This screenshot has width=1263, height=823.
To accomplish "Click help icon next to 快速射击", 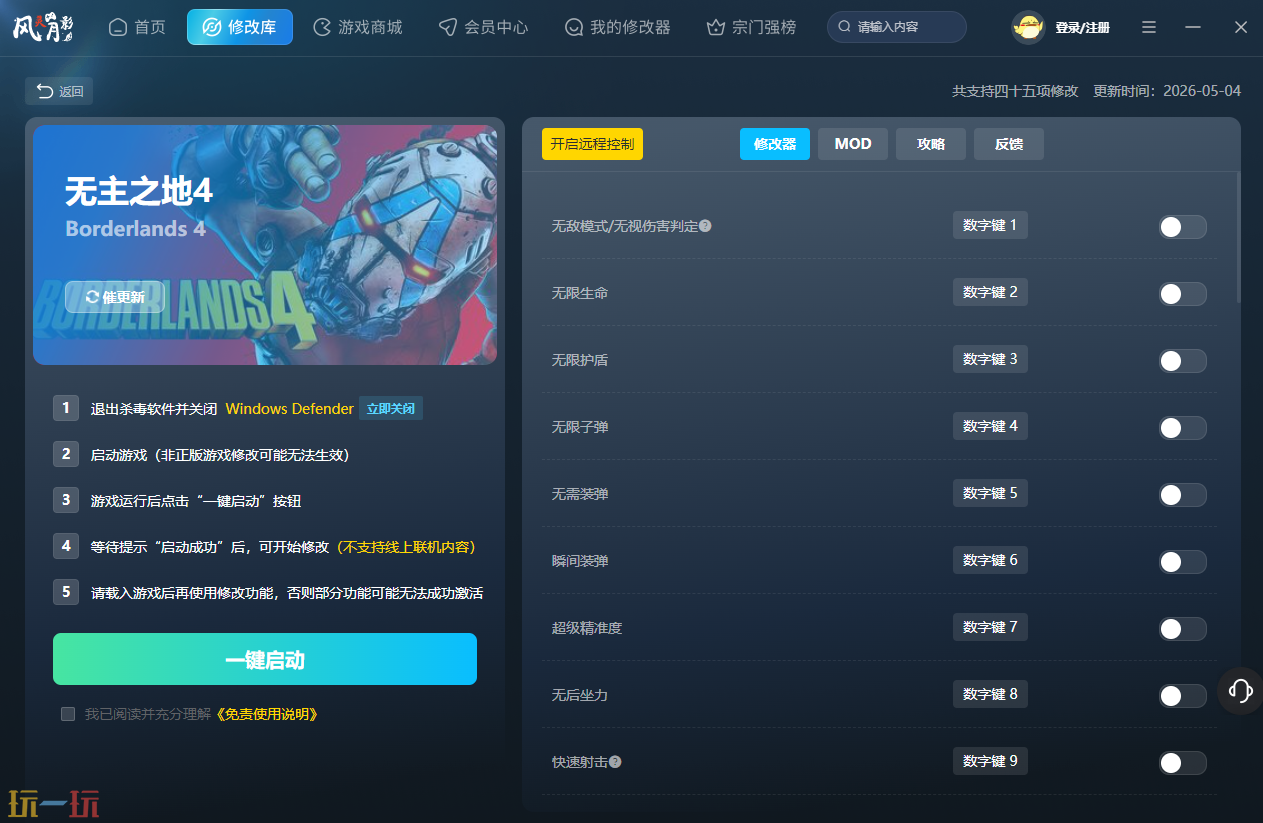I will [x=615, y=762].
